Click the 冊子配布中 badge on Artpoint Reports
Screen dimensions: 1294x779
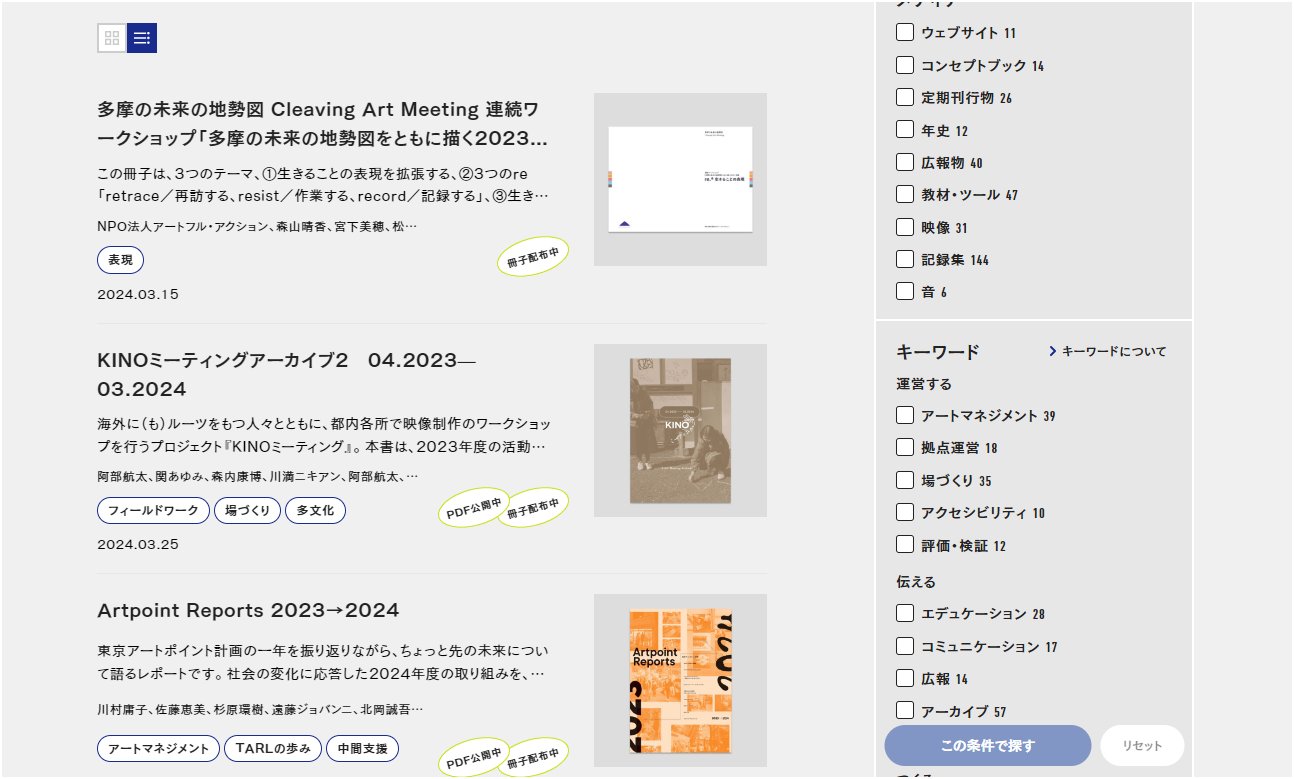point(533,758)
